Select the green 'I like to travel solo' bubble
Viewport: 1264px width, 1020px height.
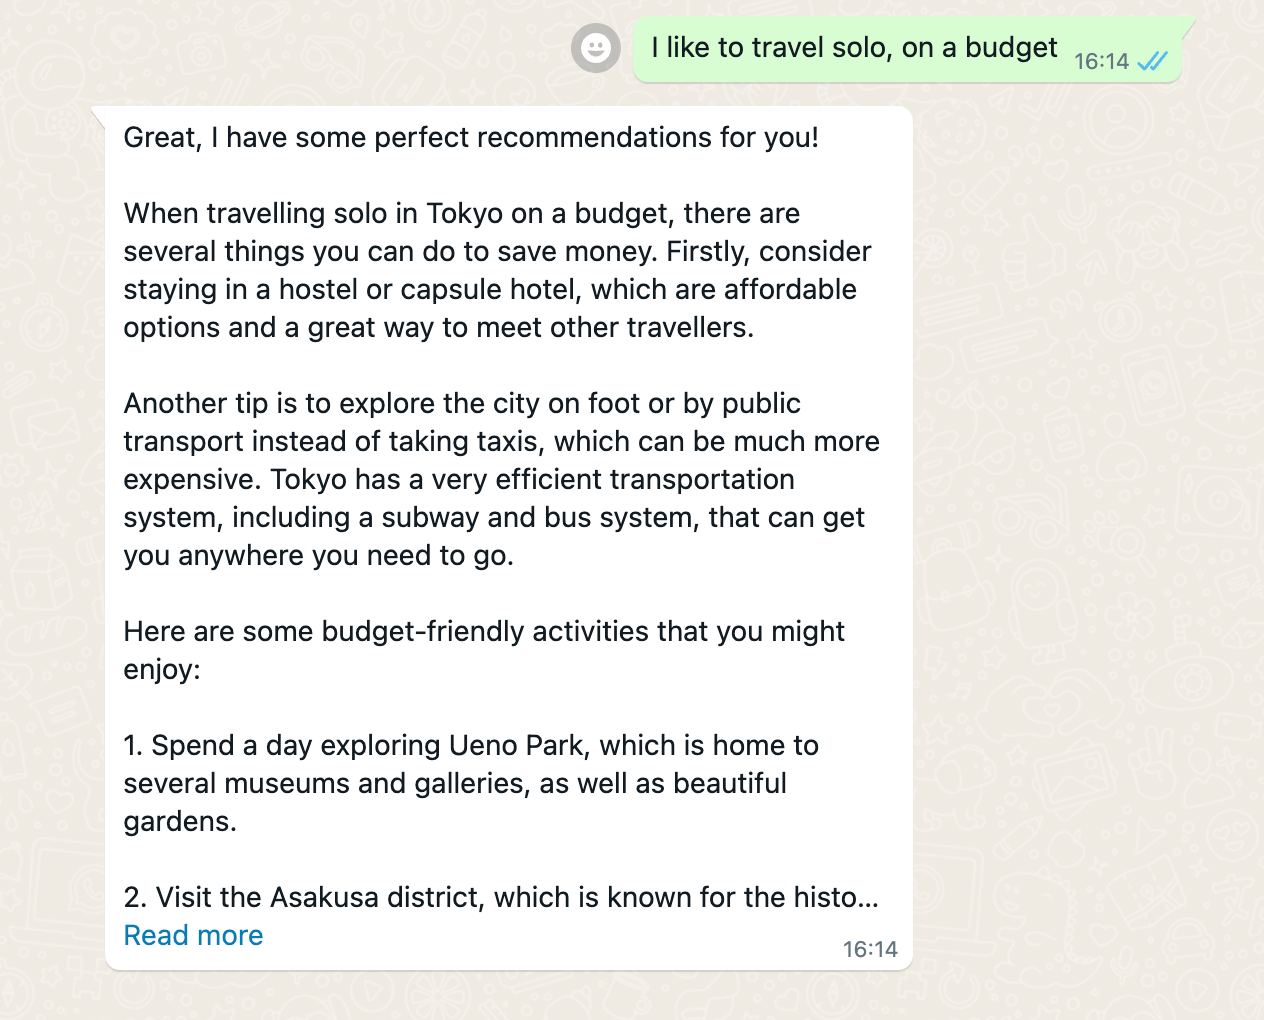pyautogui.click(x=907, y=49)
